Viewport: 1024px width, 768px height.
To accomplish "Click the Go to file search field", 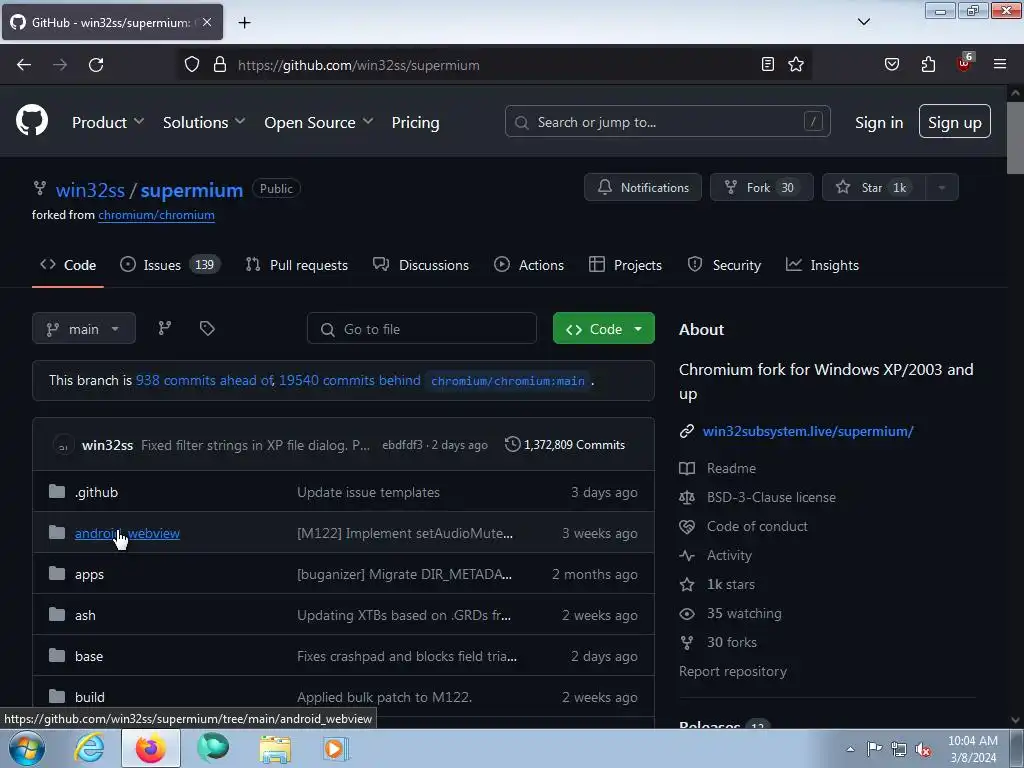I will [422, 328].
